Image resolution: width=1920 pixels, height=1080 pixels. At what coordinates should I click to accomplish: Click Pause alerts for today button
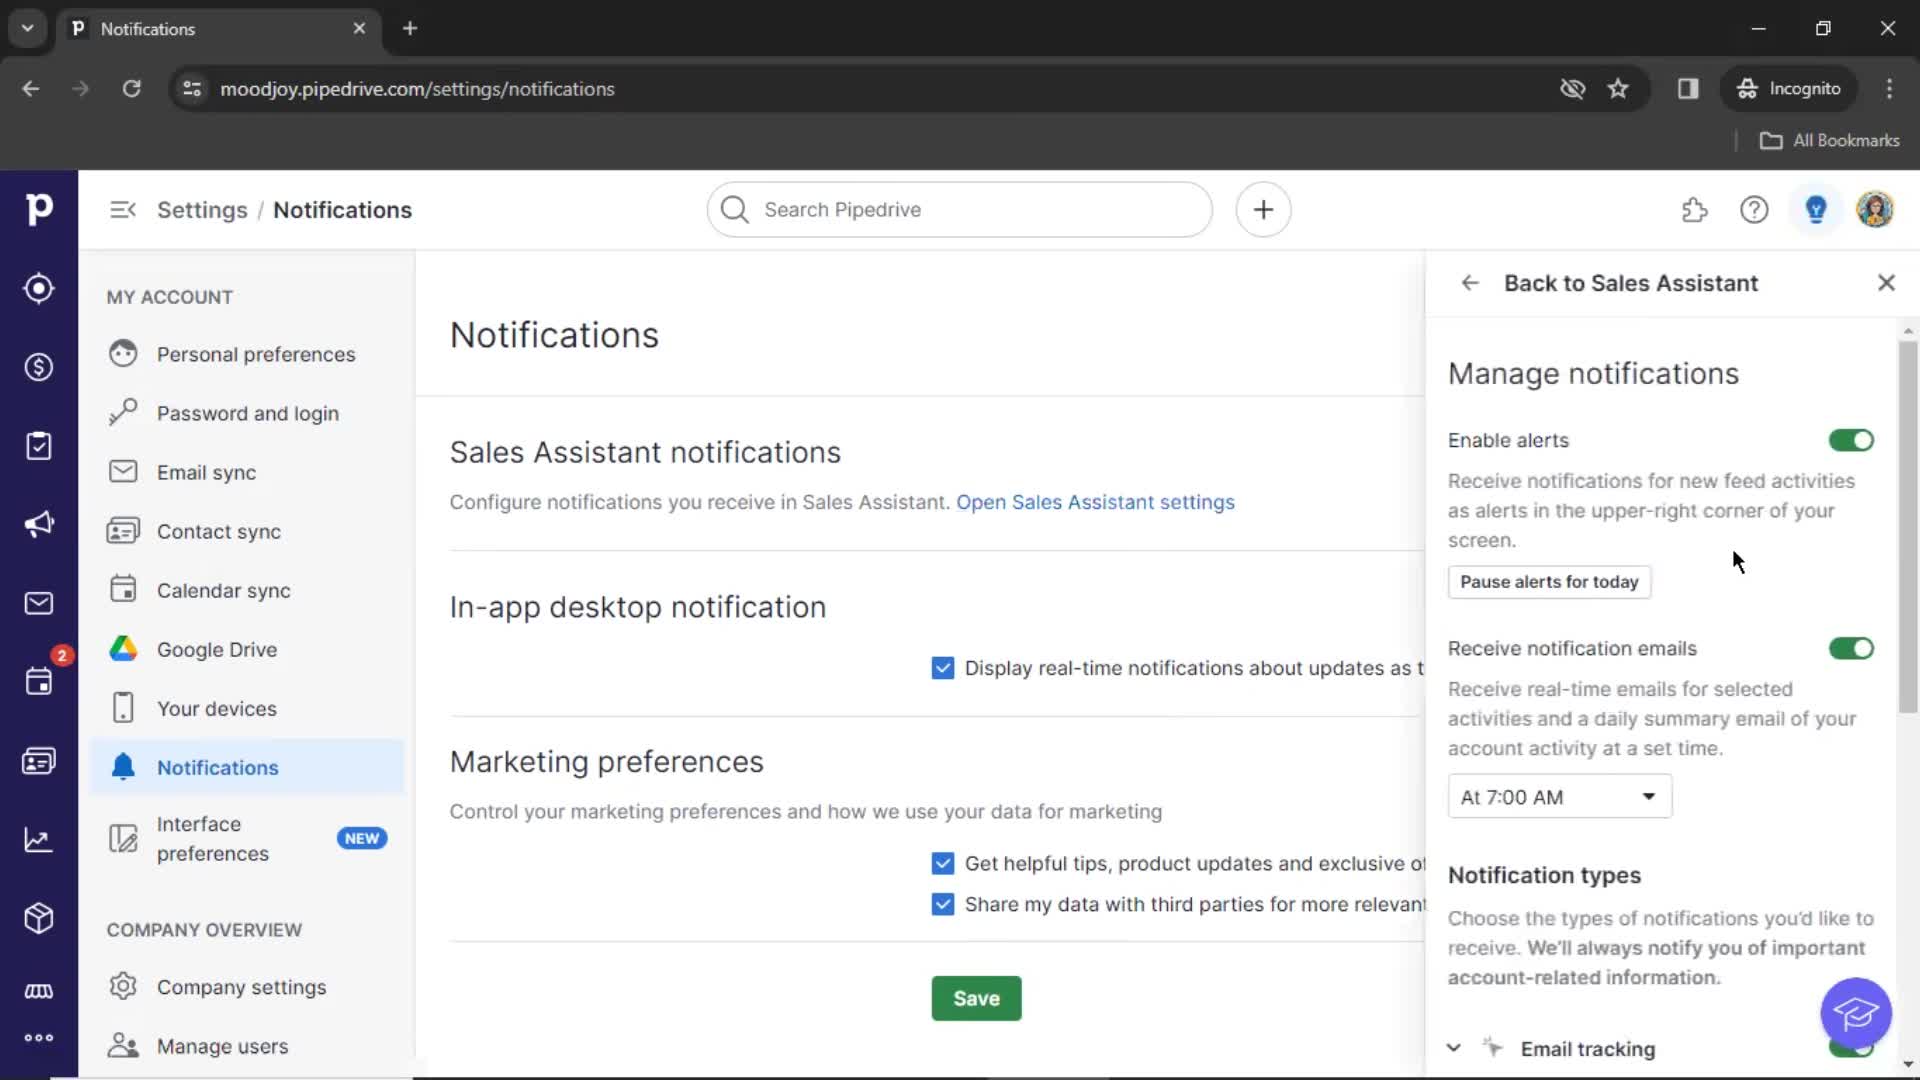coord(1549,582)
